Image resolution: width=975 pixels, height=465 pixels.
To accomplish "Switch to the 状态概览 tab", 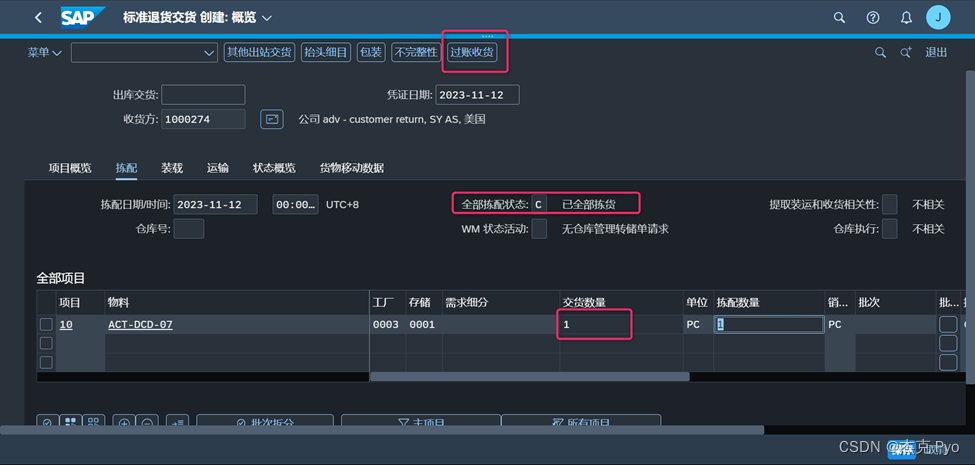I will pos(274,168).
